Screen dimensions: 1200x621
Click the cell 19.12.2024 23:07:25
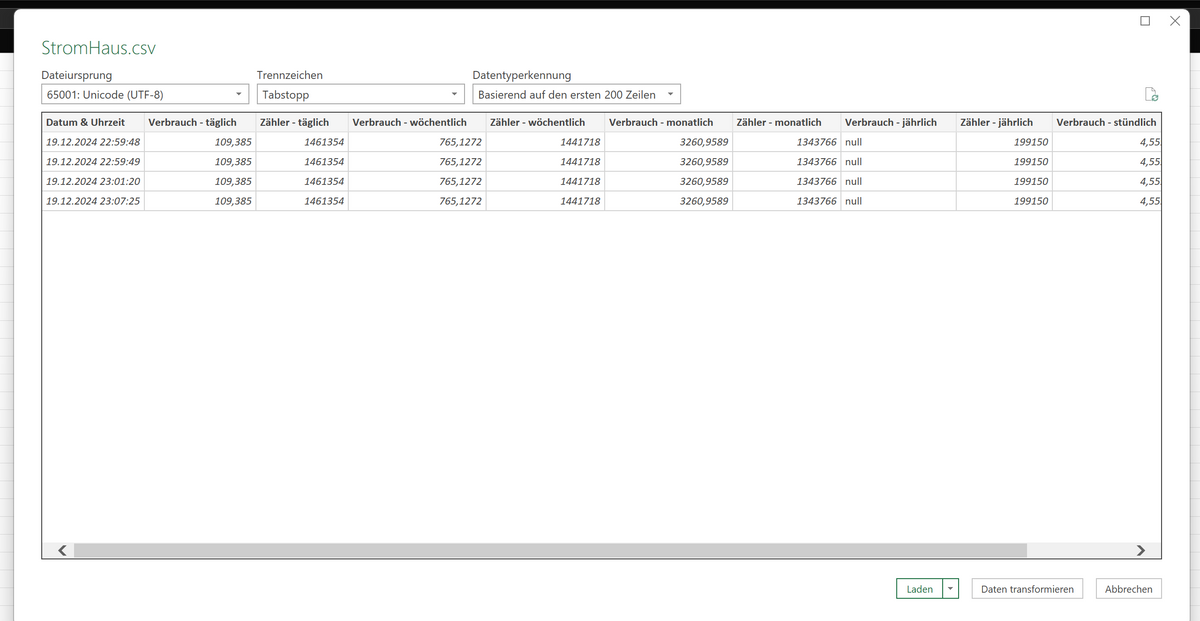coord(93,201)
